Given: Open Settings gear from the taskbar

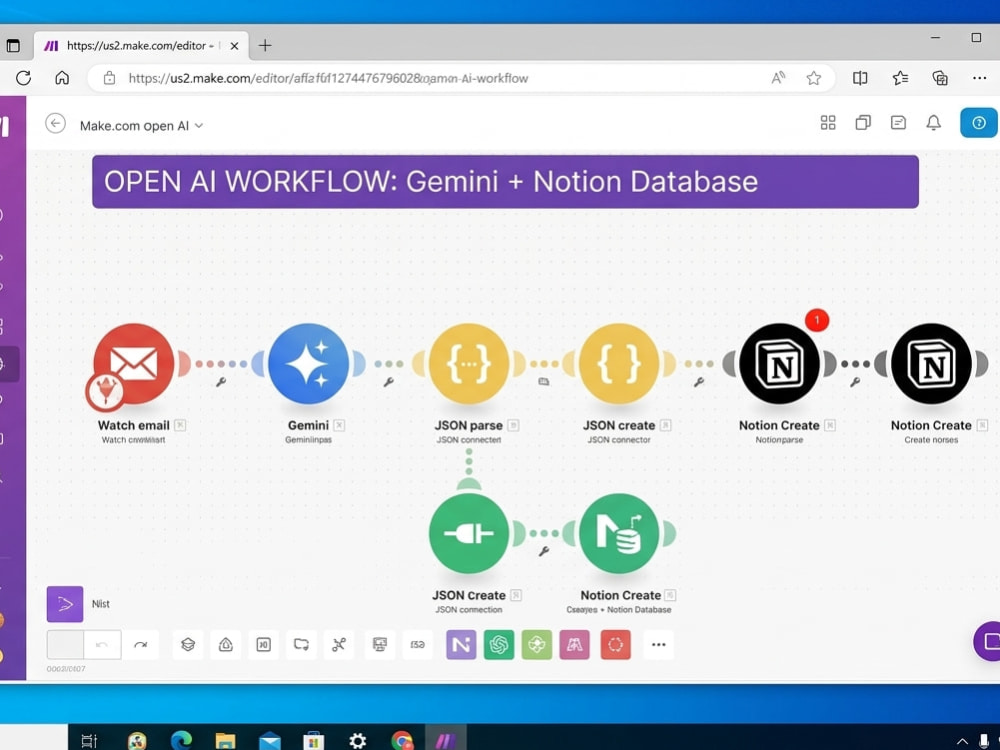Looking at the screenshot, I should (x=358, y=740).
